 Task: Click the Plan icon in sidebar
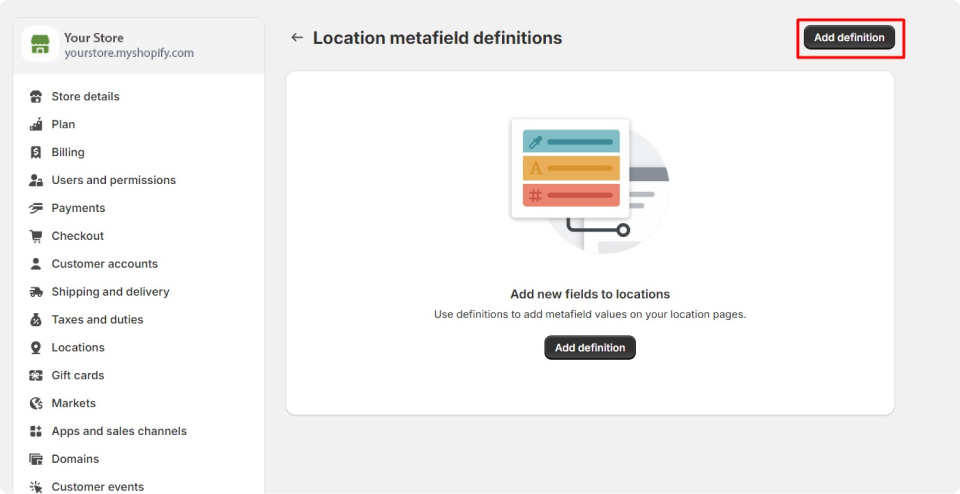tap(36, 125)
